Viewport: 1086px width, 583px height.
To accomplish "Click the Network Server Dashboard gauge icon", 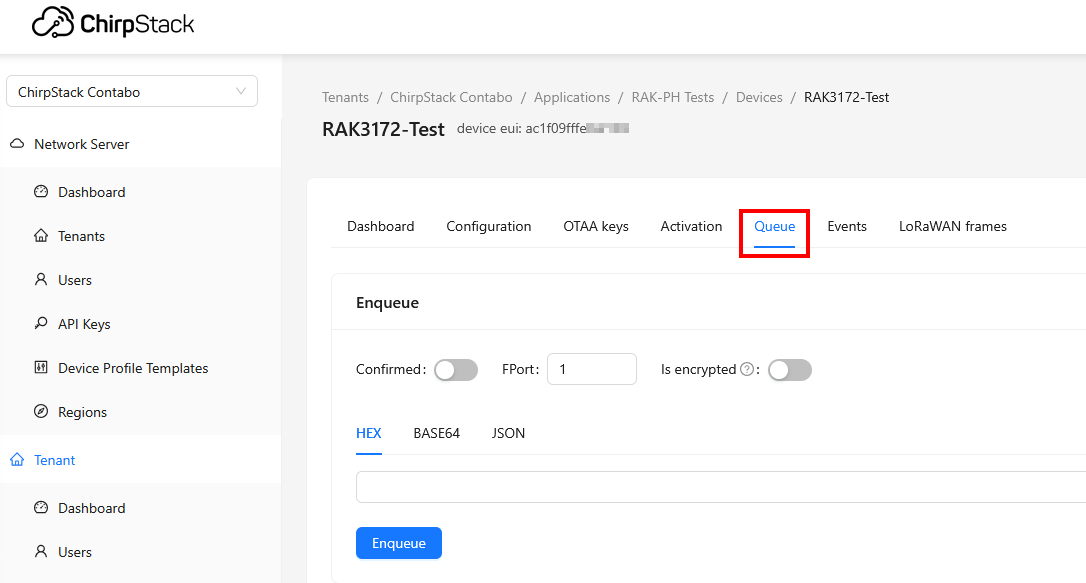I will 41,192.
